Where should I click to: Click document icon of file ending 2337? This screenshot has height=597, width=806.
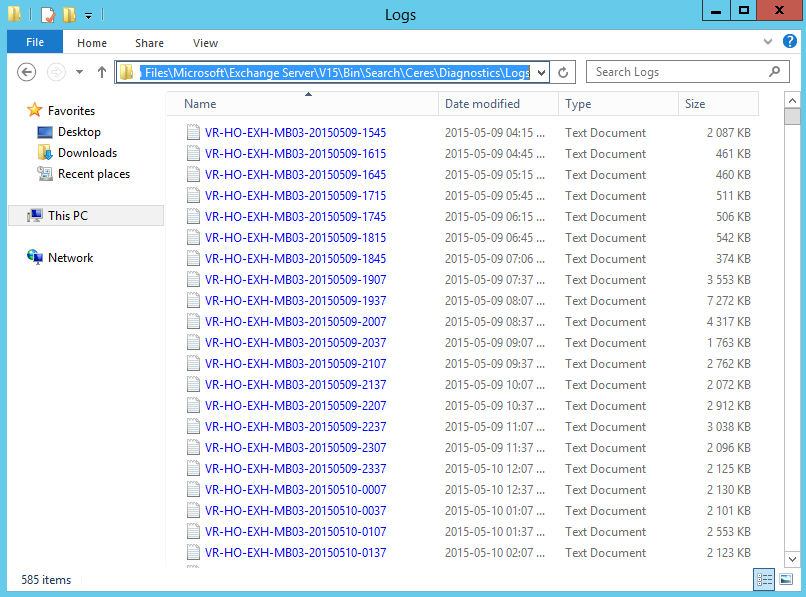click(x=193, y=468)
